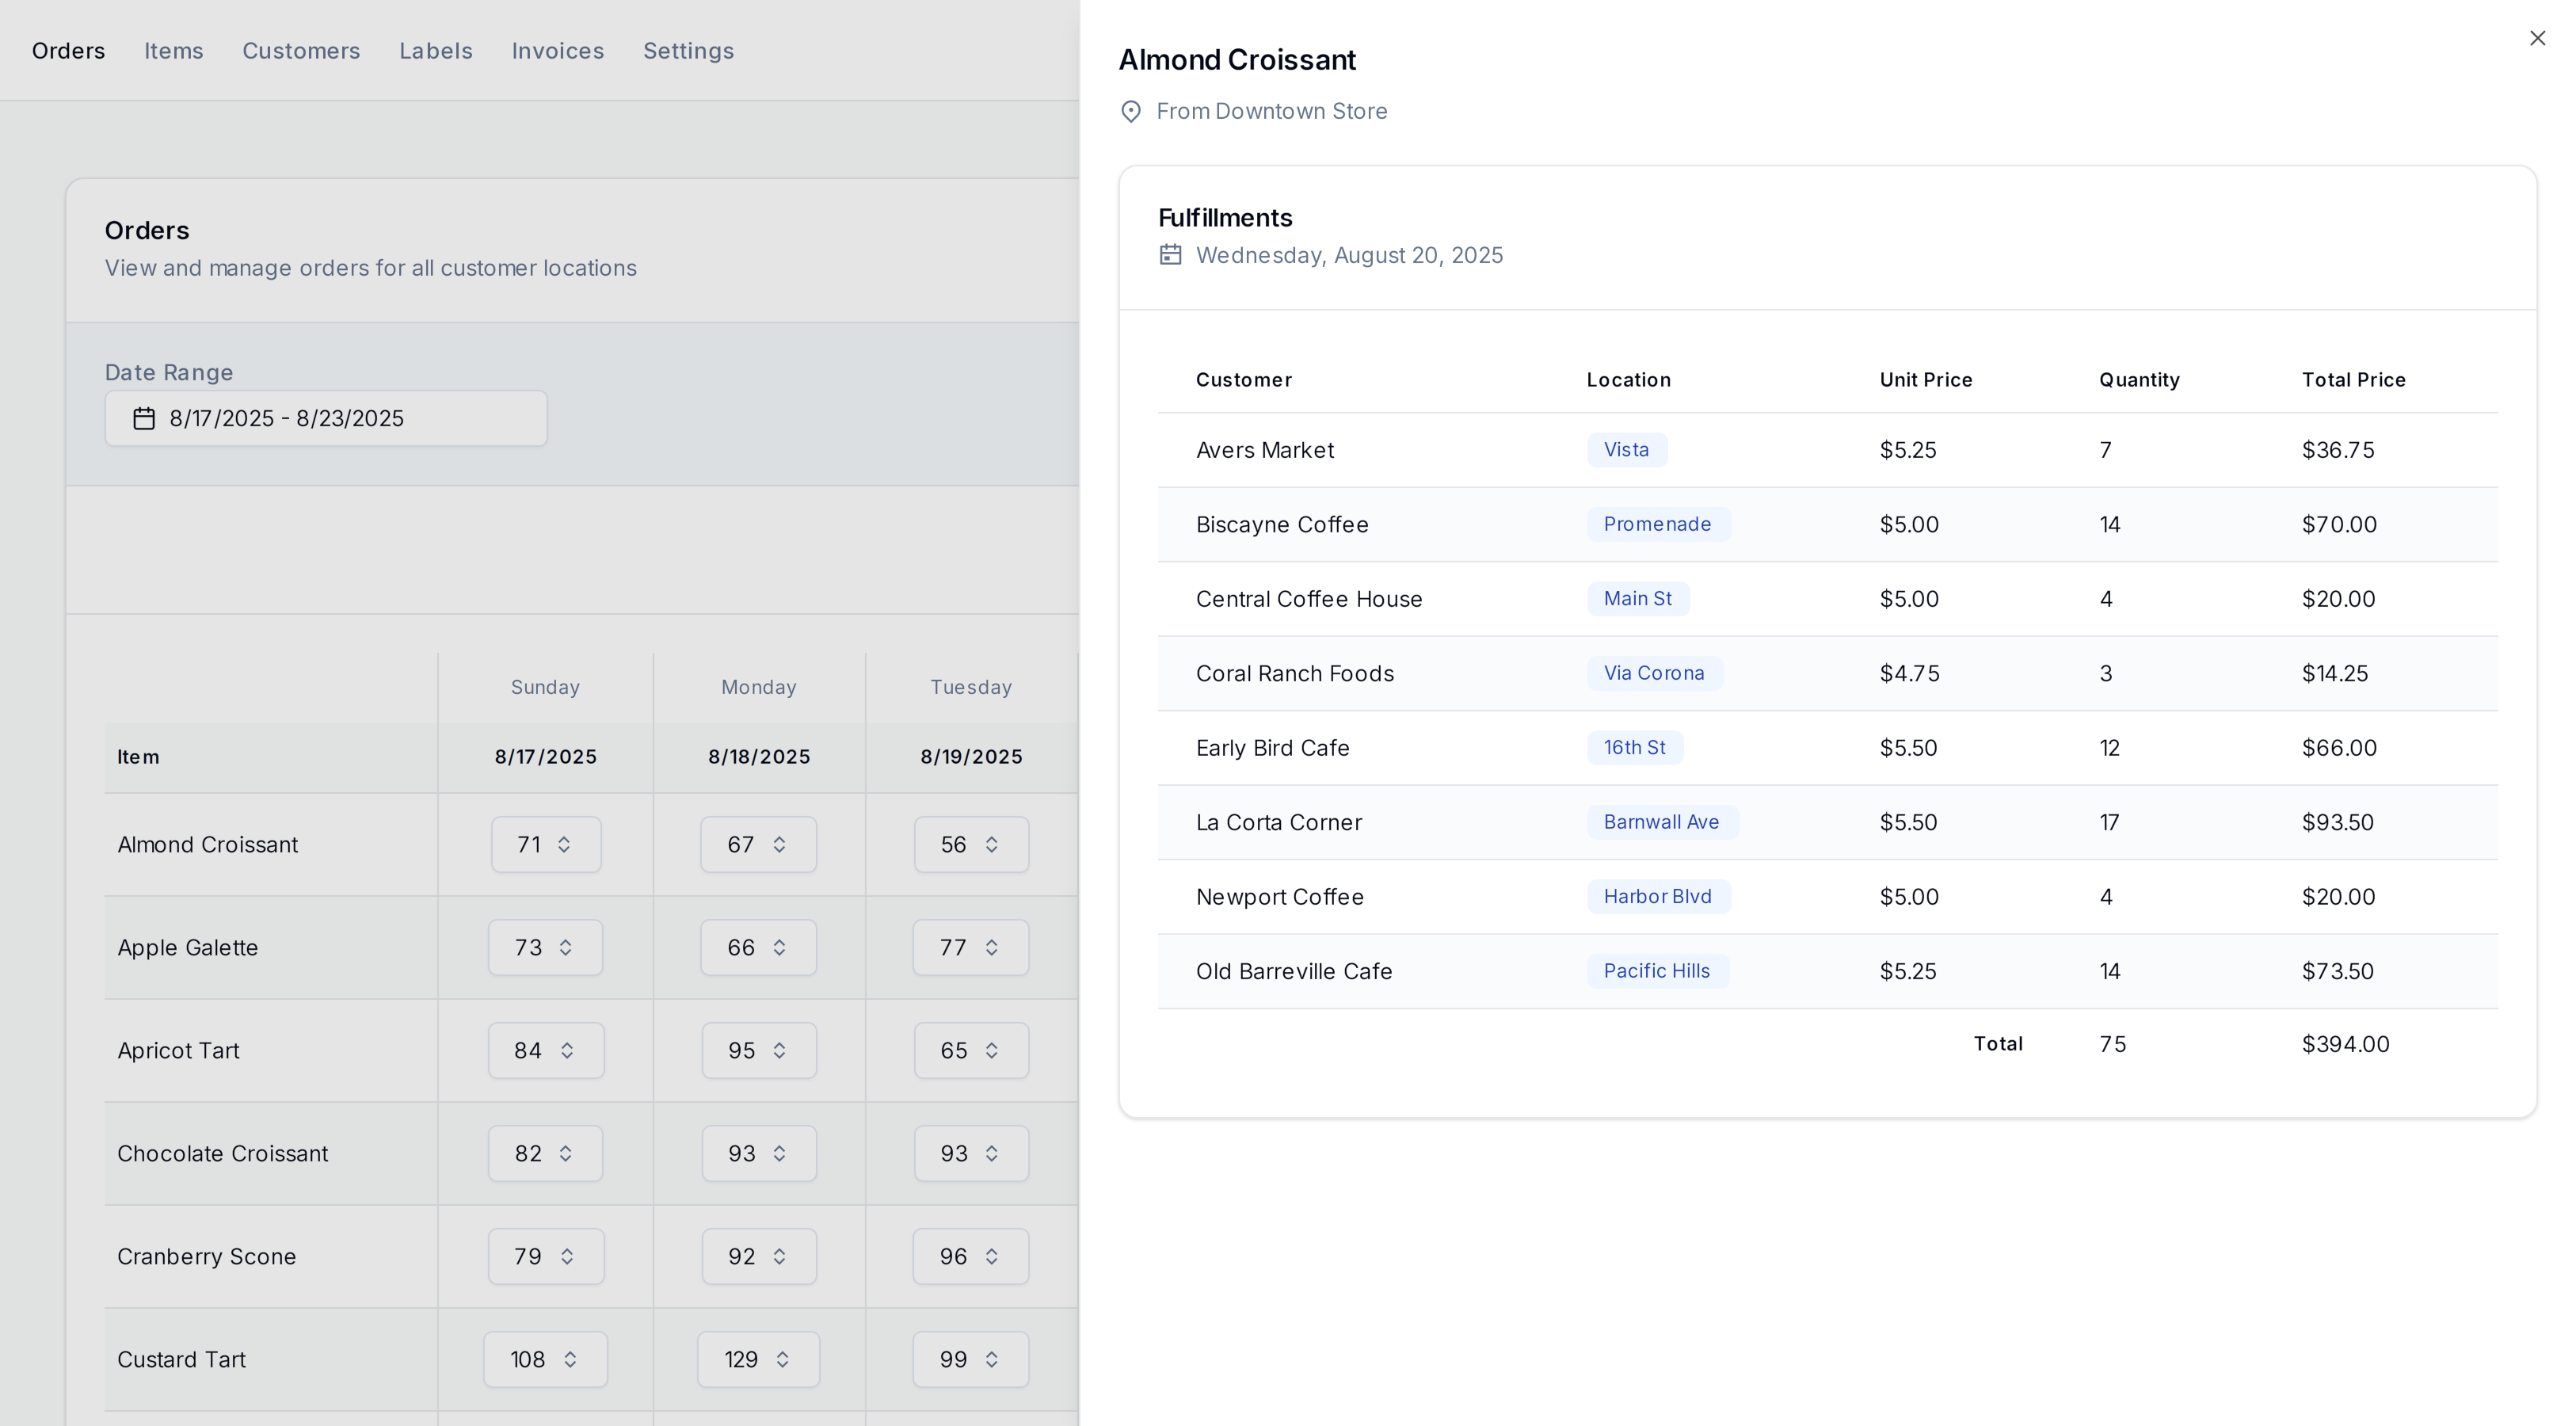This screenshot has height=1426, width=2576.
Task: Click the Unit Price column header
Action: pos(1926,380)
